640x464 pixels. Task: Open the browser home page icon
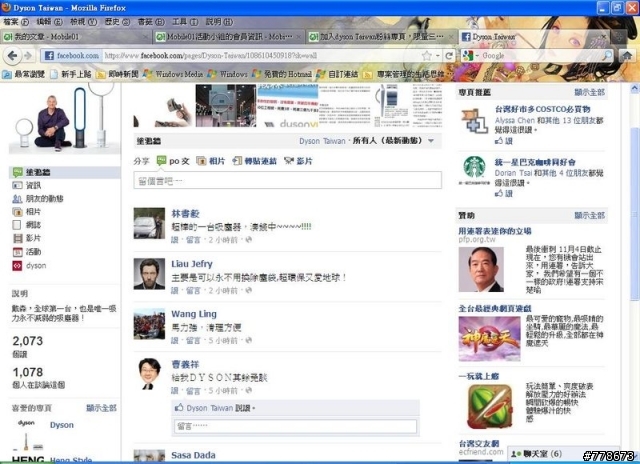(x=627, y=56)
